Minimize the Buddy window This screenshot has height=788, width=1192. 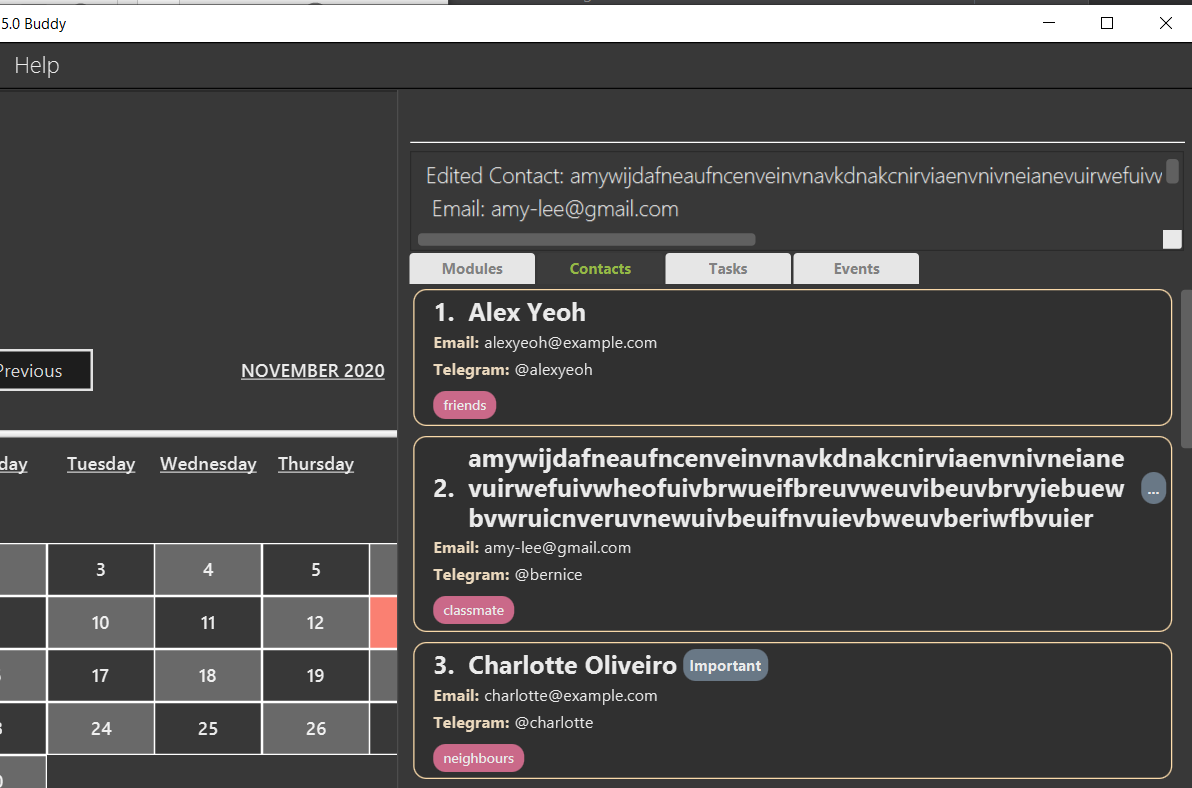pos(1049,24)
